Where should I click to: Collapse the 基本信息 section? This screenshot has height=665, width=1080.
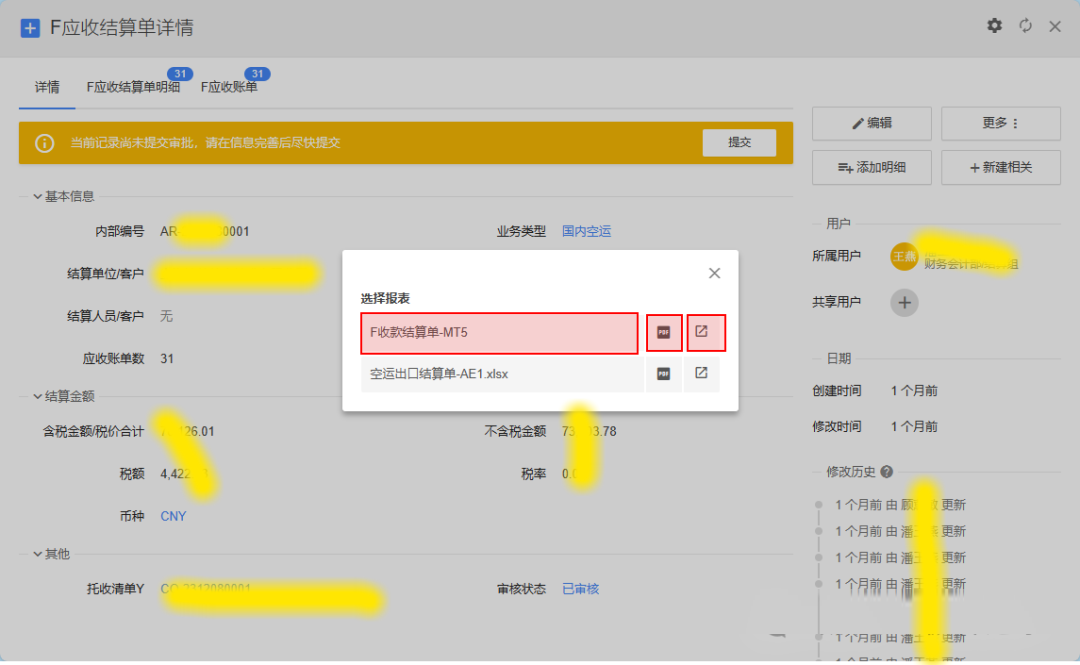coord(38,197)
